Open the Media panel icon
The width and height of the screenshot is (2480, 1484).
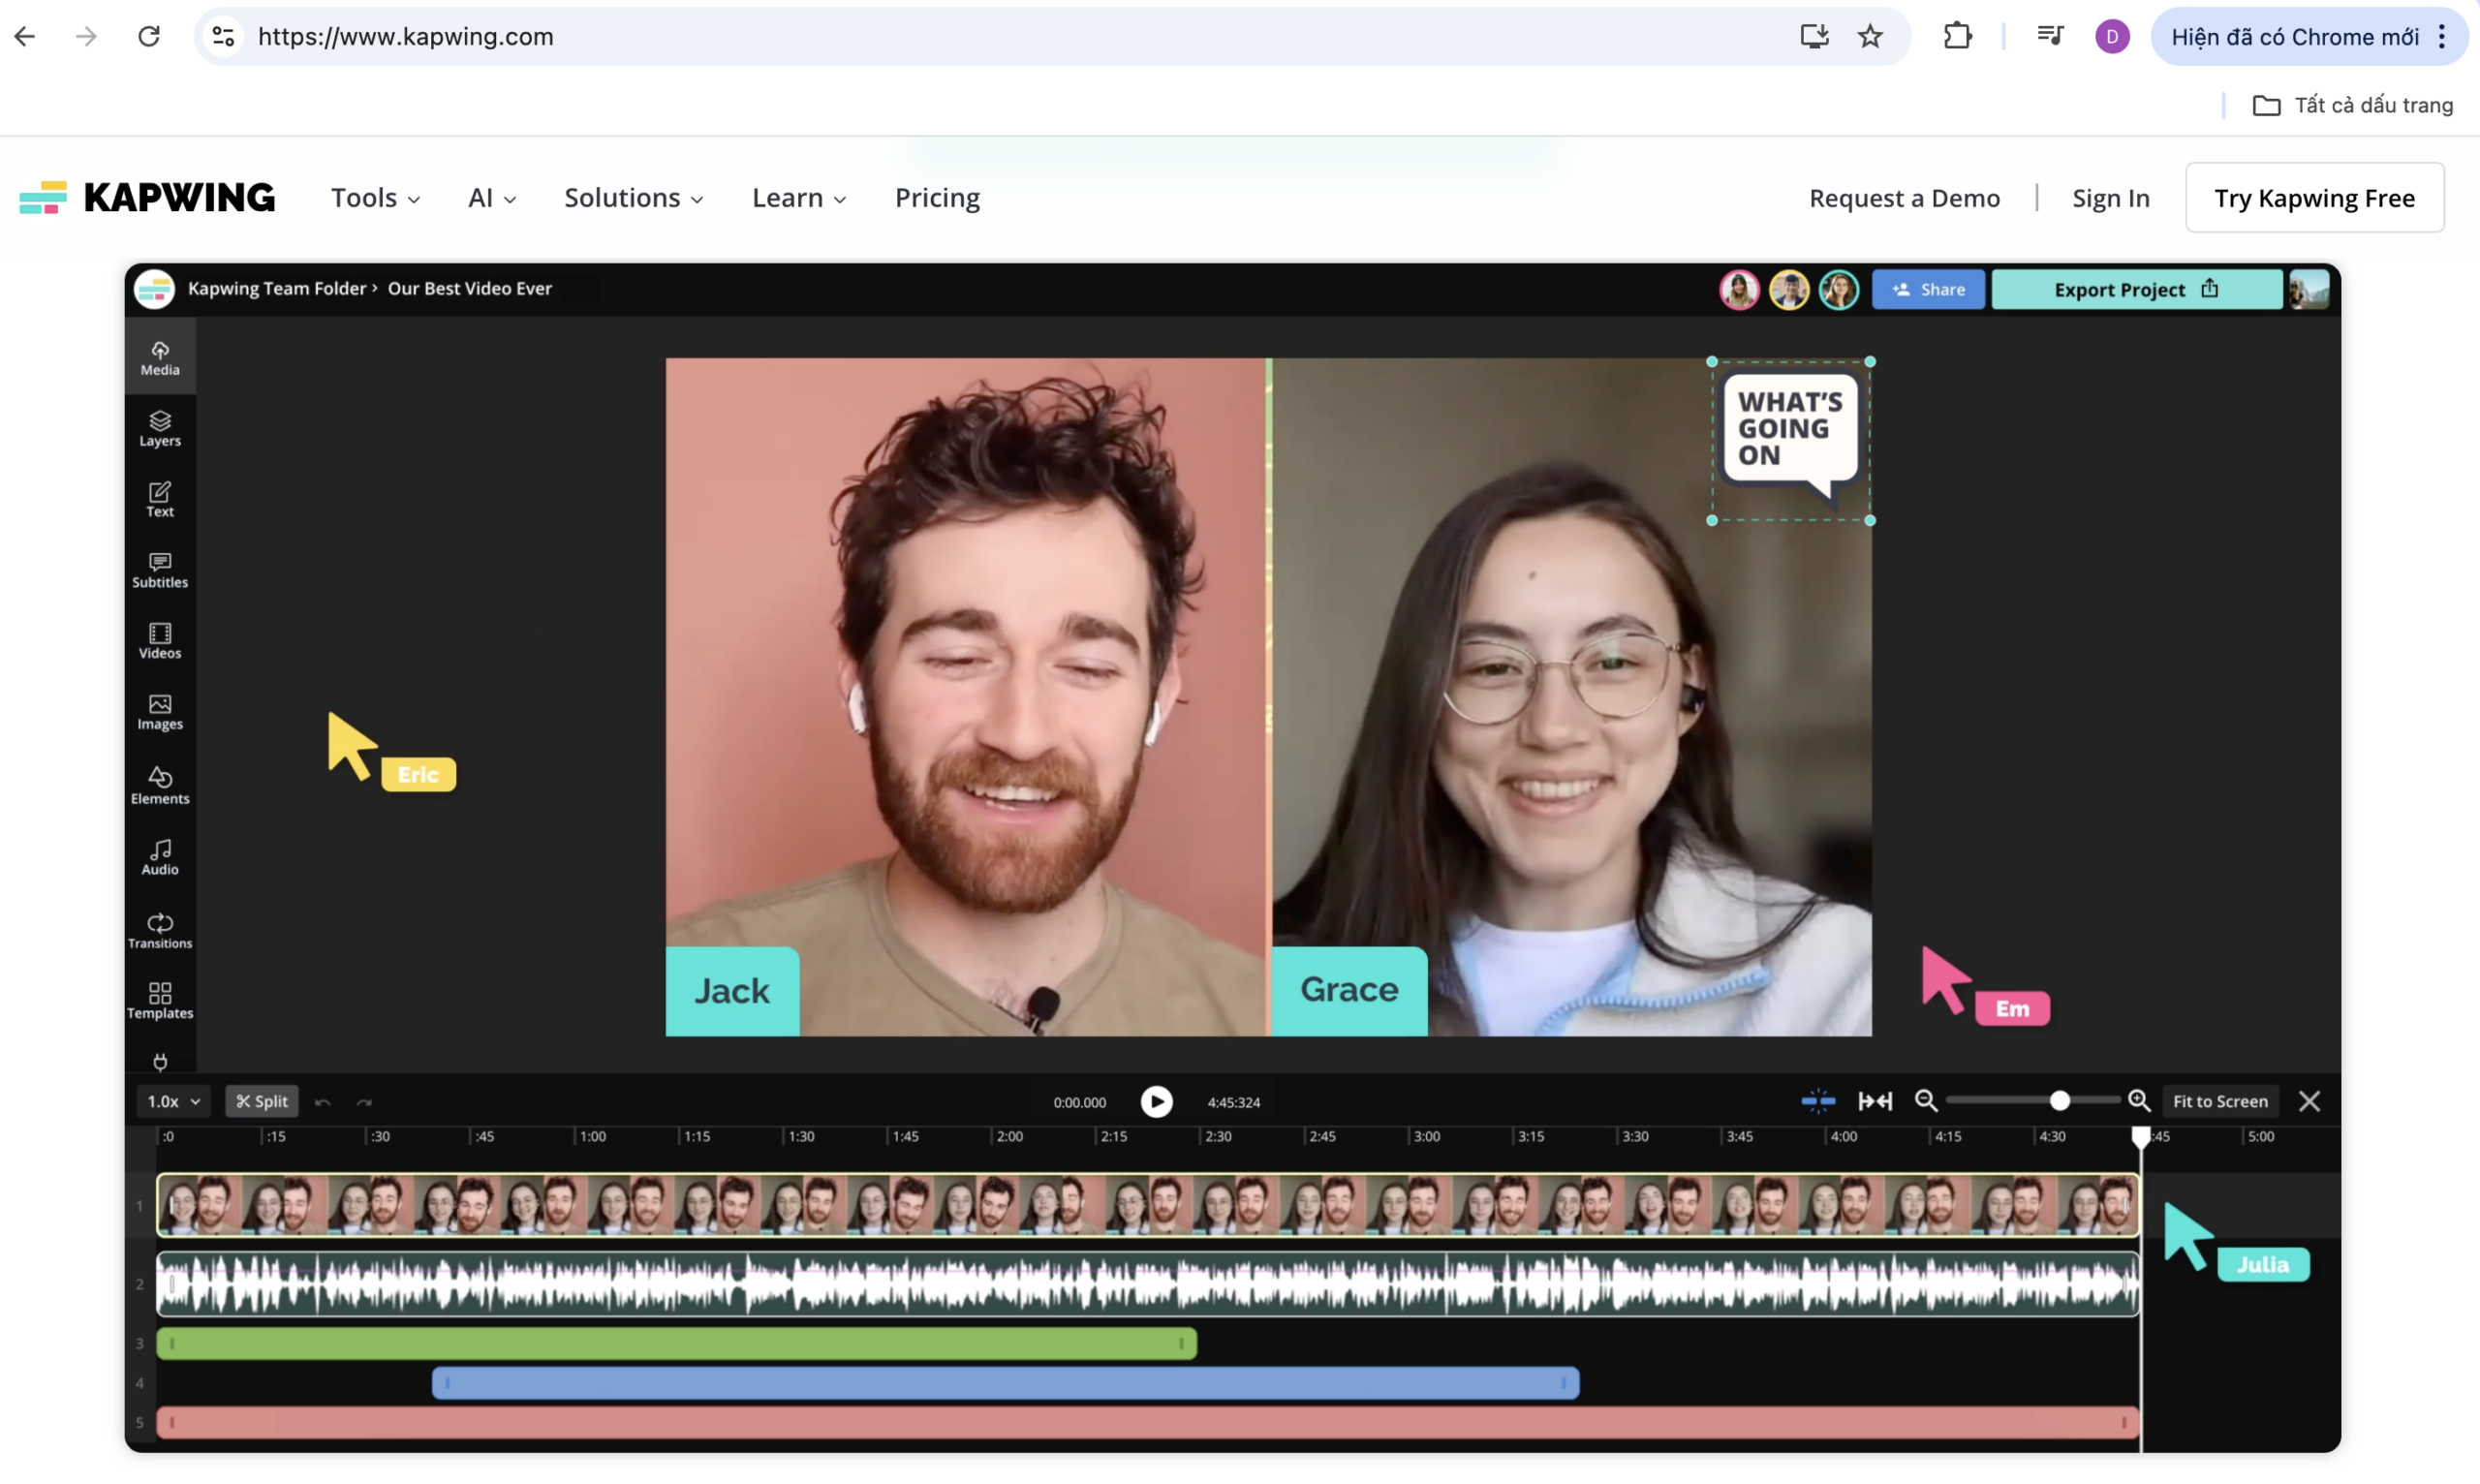tap(160, 358)
